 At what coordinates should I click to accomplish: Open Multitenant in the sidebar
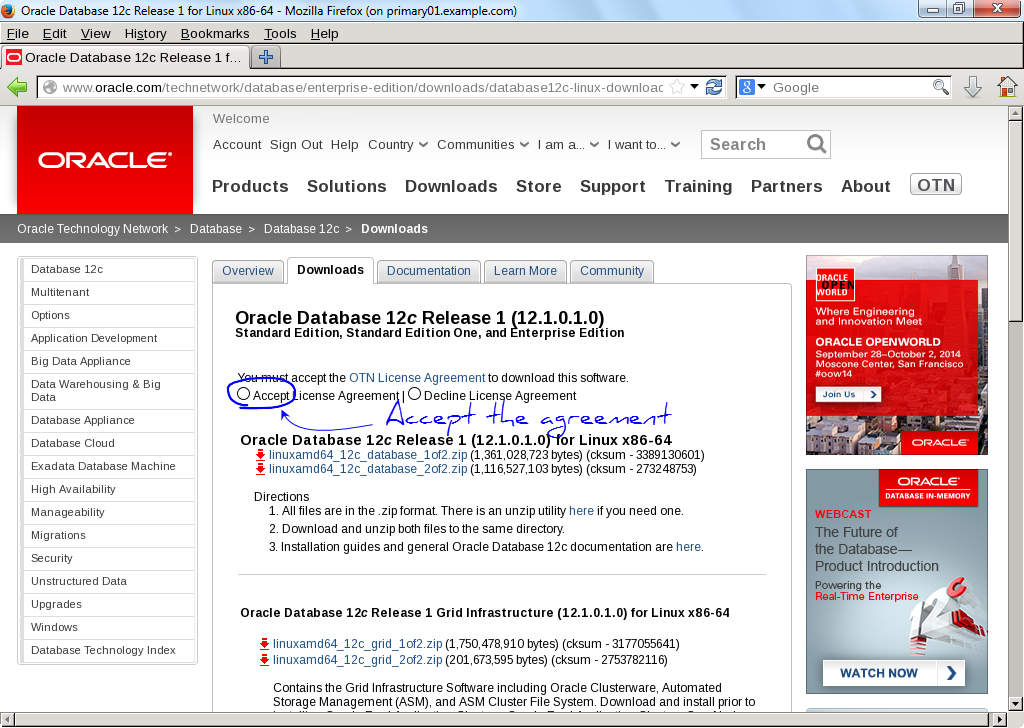[109, 292]
